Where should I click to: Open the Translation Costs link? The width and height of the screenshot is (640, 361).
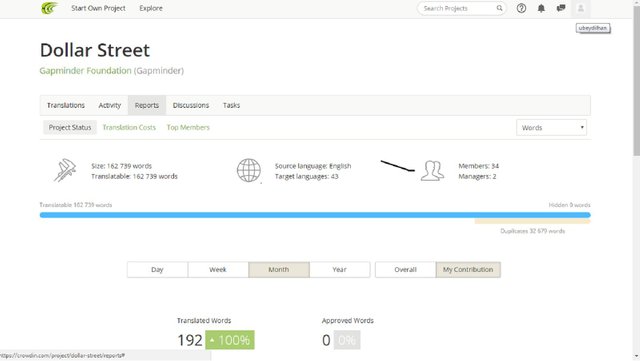[x=129, y=127]
